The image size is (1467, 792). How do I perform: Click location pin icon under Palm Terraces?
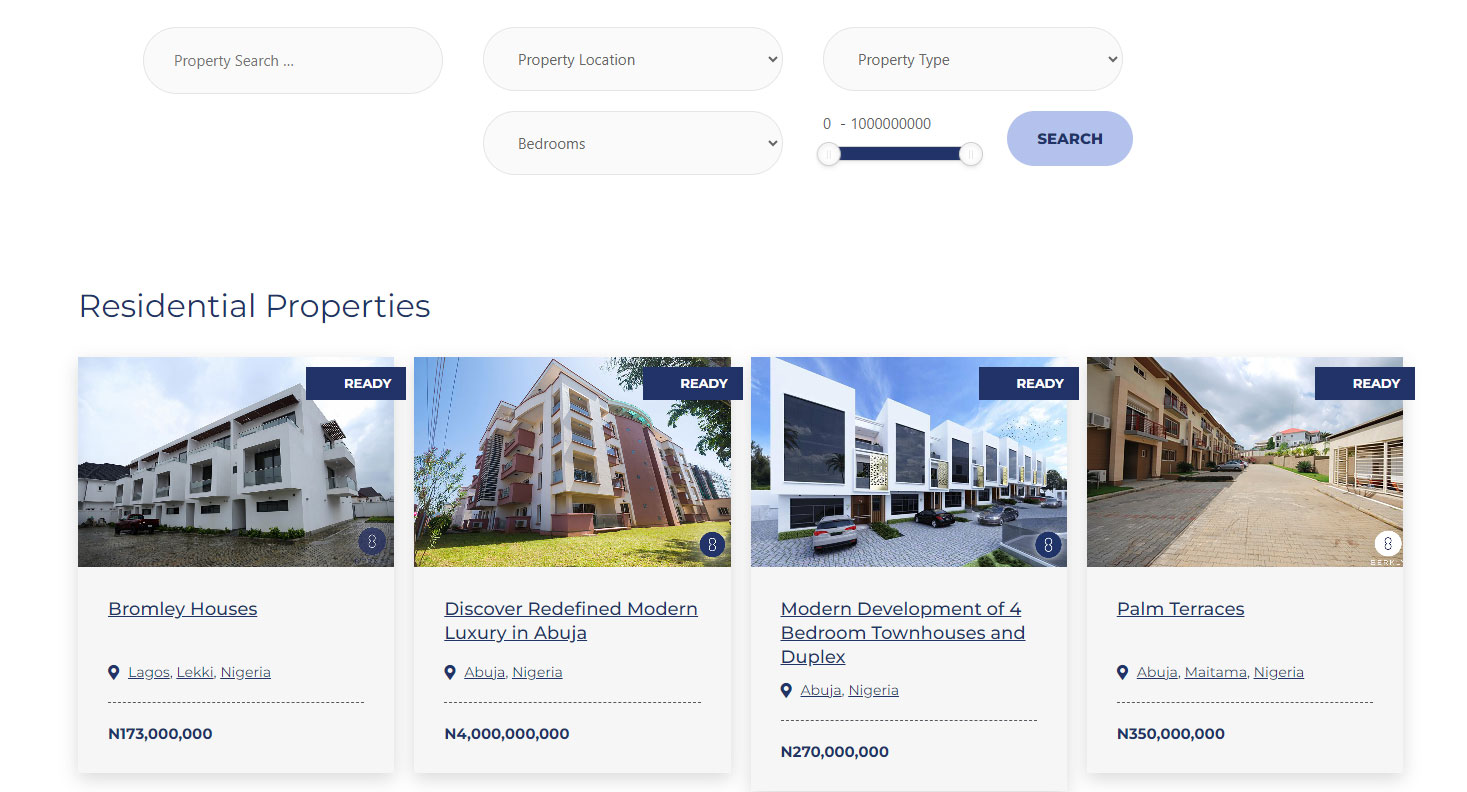1123,672
